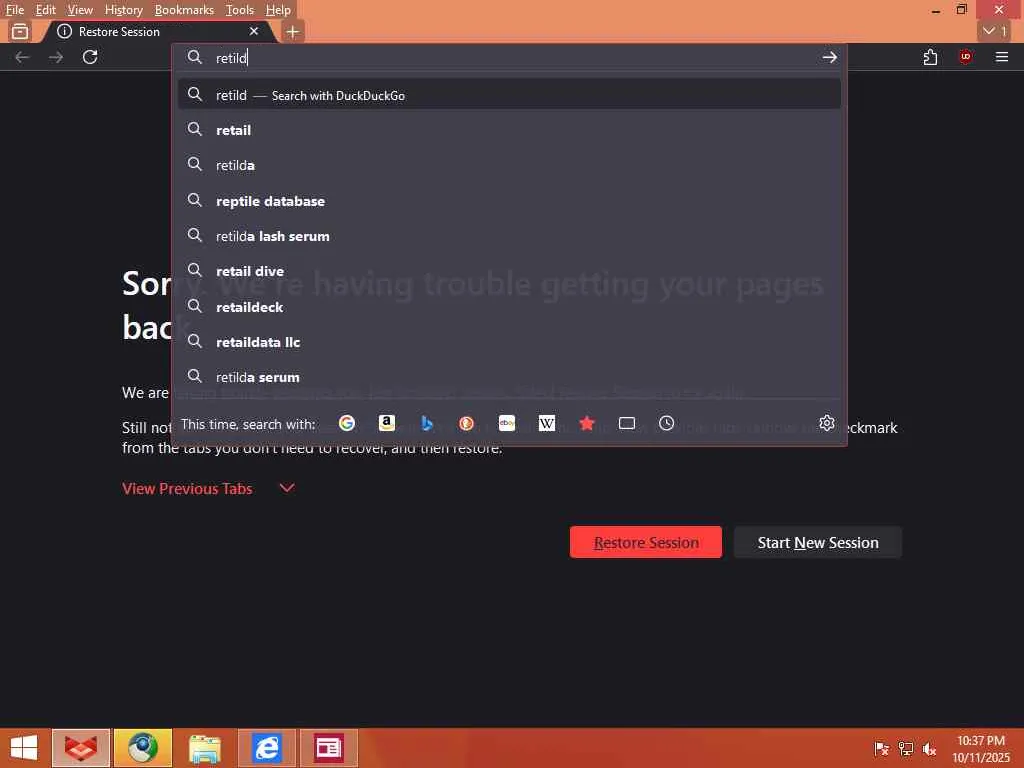Click the go arrow in address bar
This screenshot has width=1024, height=768.
click(829, 57)
